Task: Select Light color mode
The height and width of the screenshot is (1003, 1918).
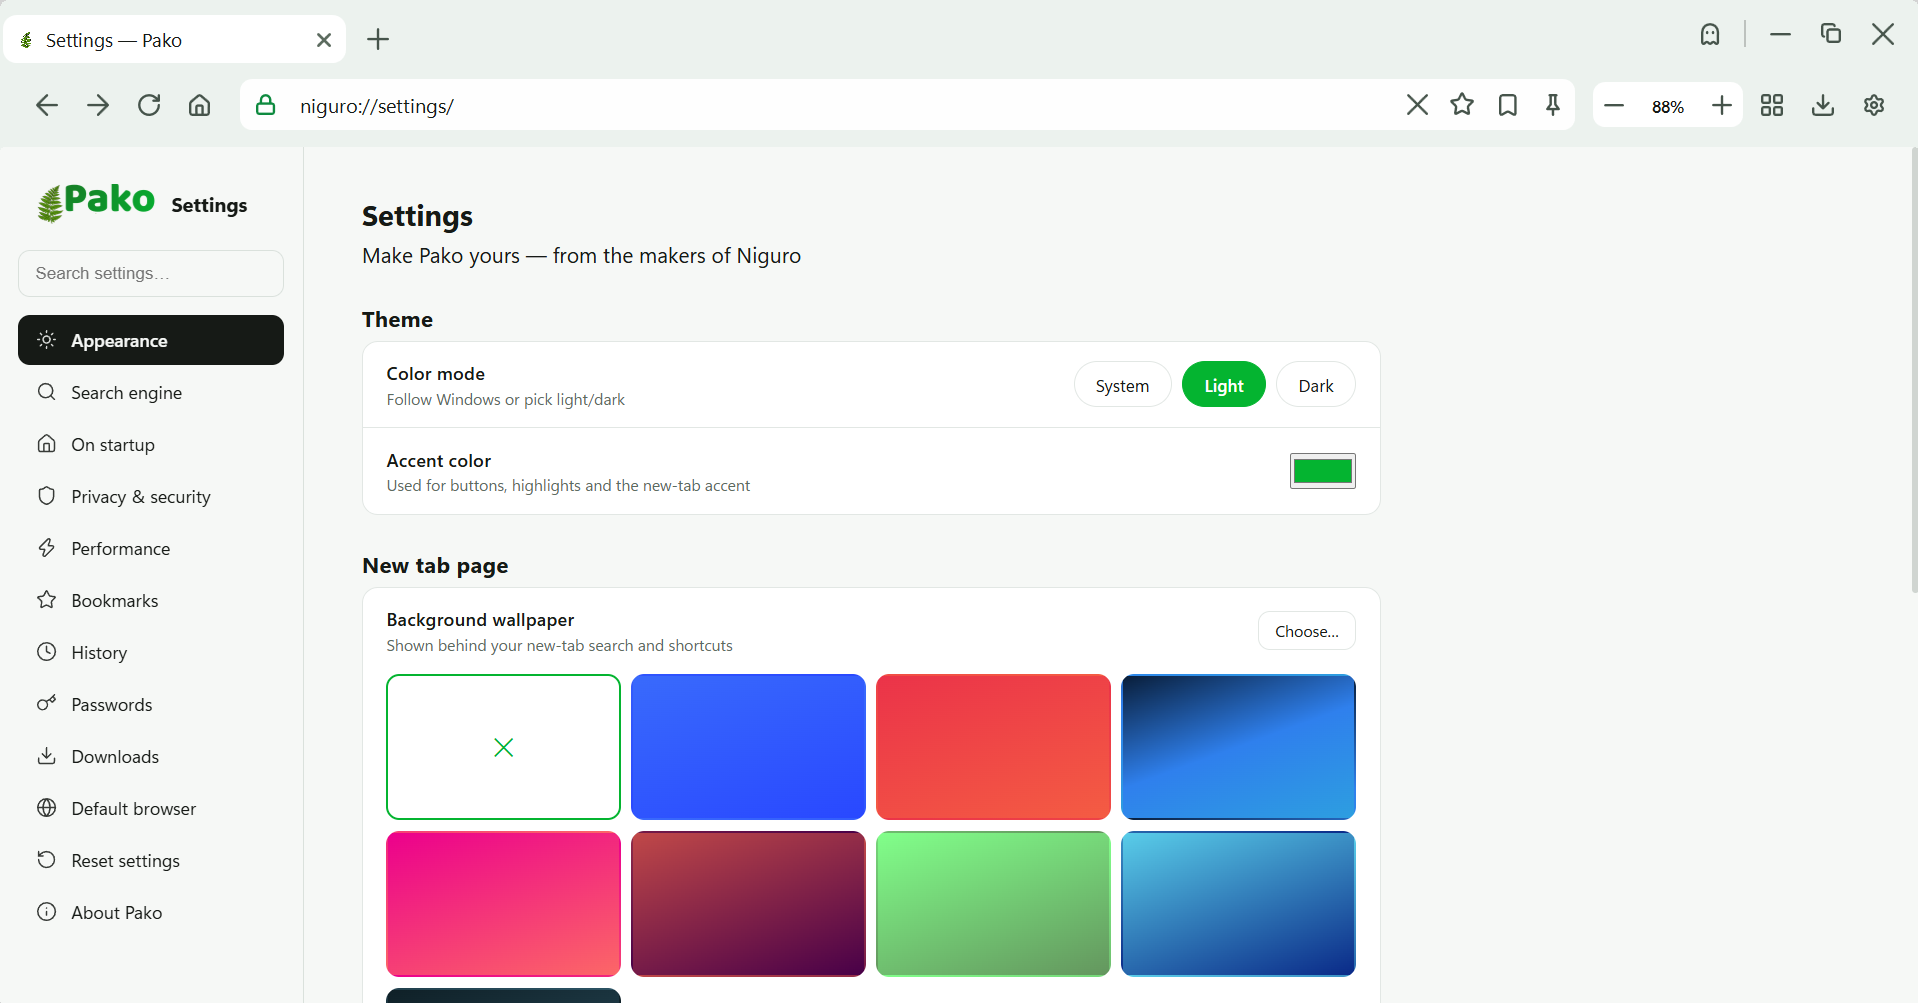Action: (1224, 385)
